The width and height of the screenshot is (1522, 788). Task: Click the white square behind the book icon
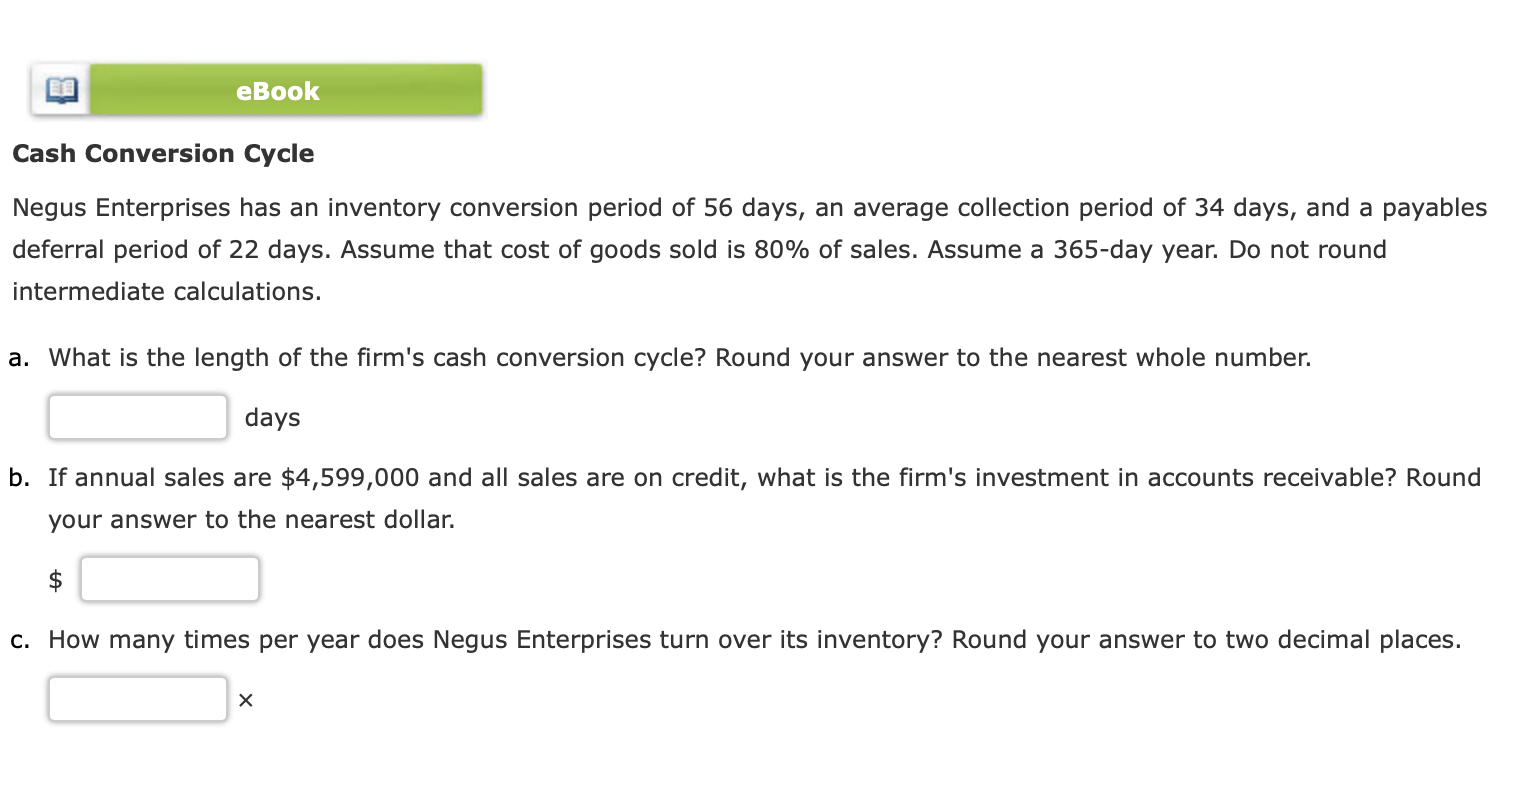pyautogui.click(x=60, y=90)
